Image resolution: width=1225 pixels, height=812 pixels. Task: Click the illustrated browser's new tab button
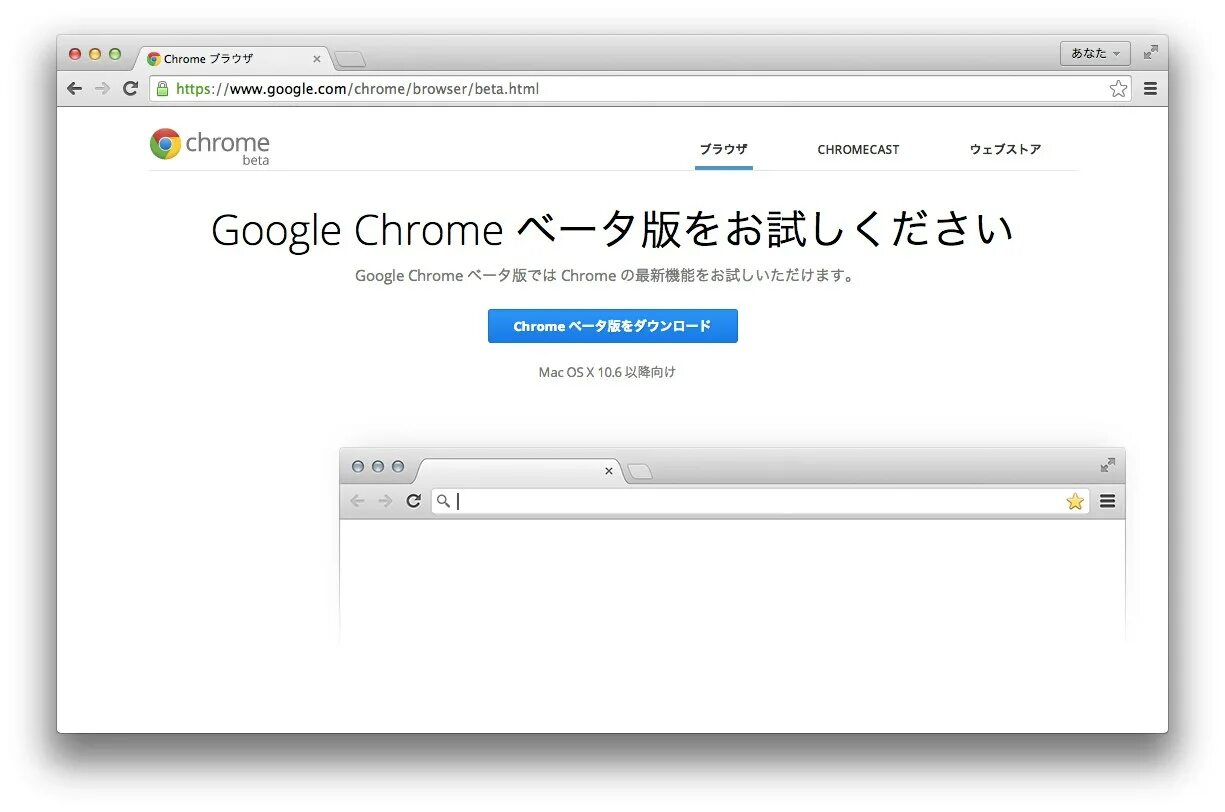pos(640,472)
